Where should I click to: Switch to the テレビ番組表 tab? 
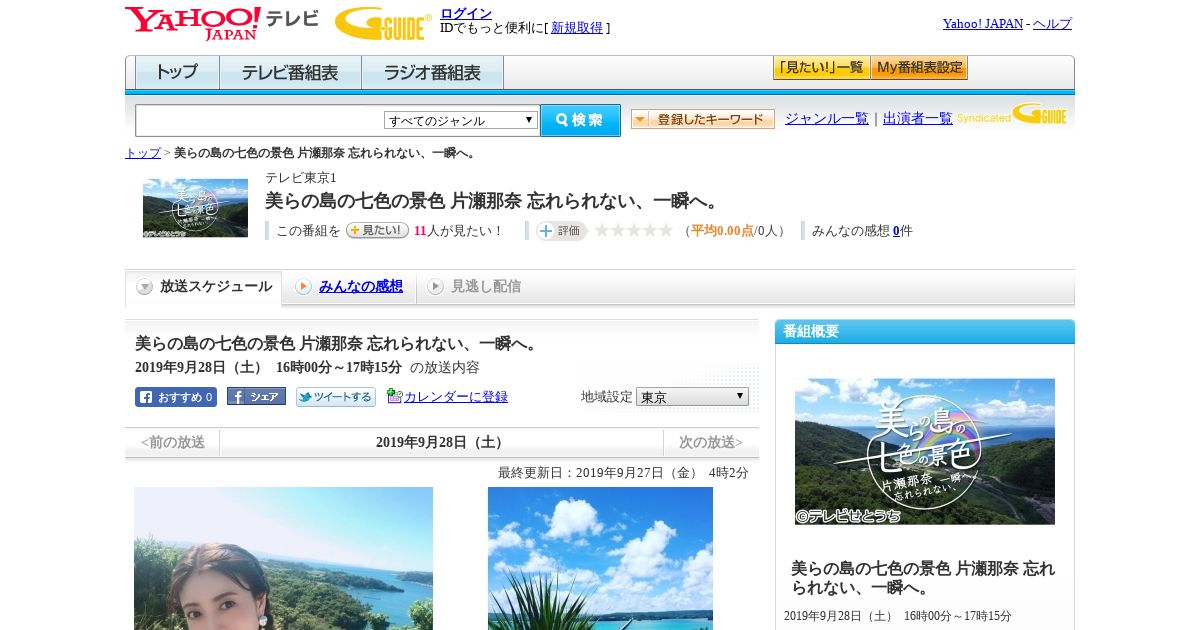(290, 73)
